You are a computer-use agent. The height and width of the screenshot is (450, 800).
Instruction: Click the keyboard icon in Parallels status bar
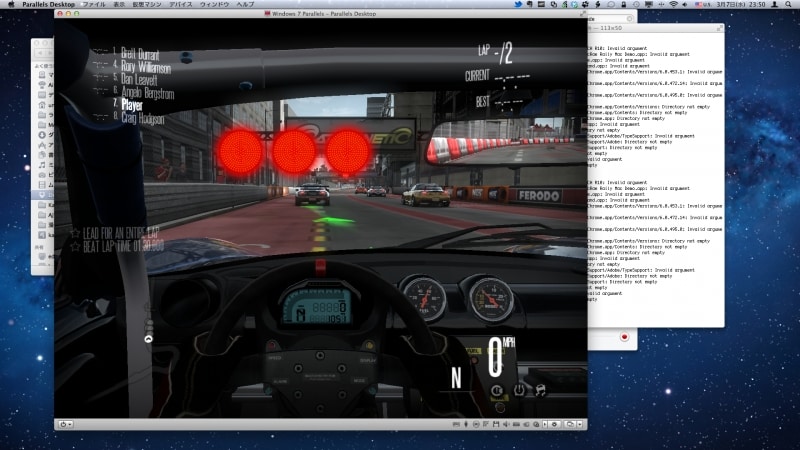click(454, 424)
